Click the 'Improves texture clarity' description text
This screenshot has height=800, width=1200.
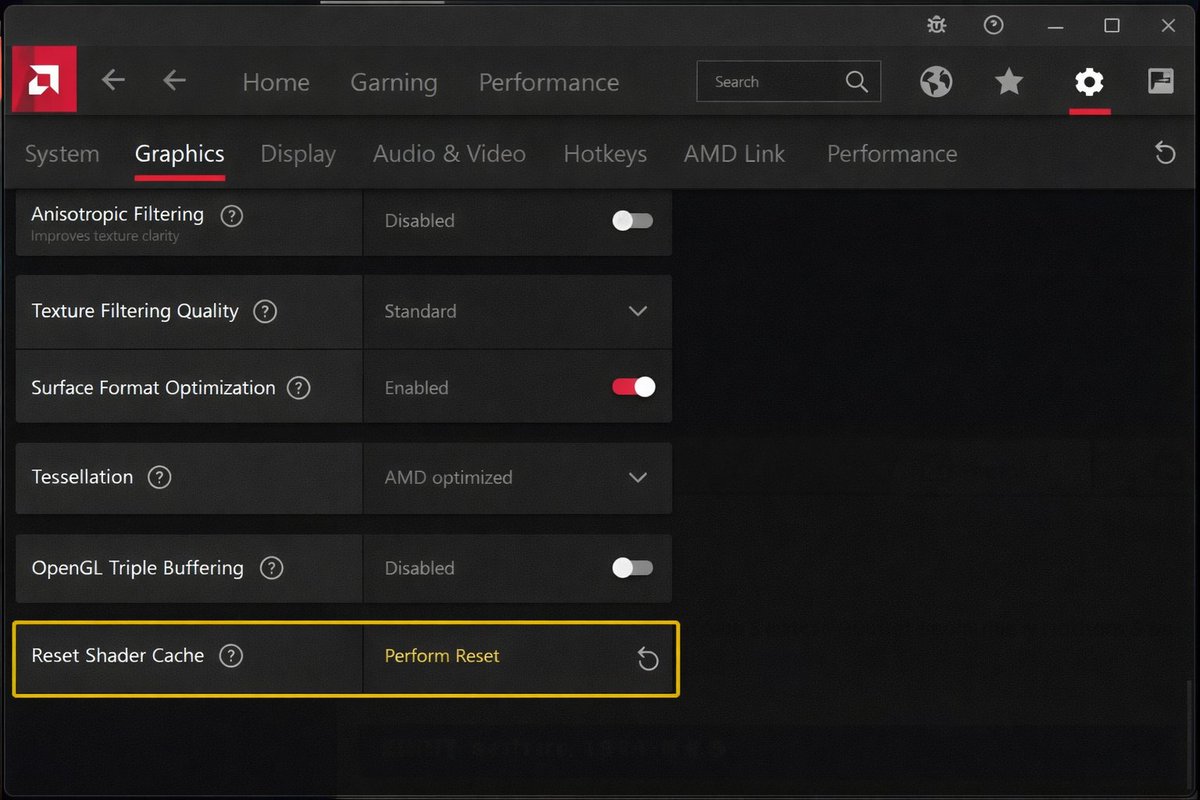[x=105, y=236]
